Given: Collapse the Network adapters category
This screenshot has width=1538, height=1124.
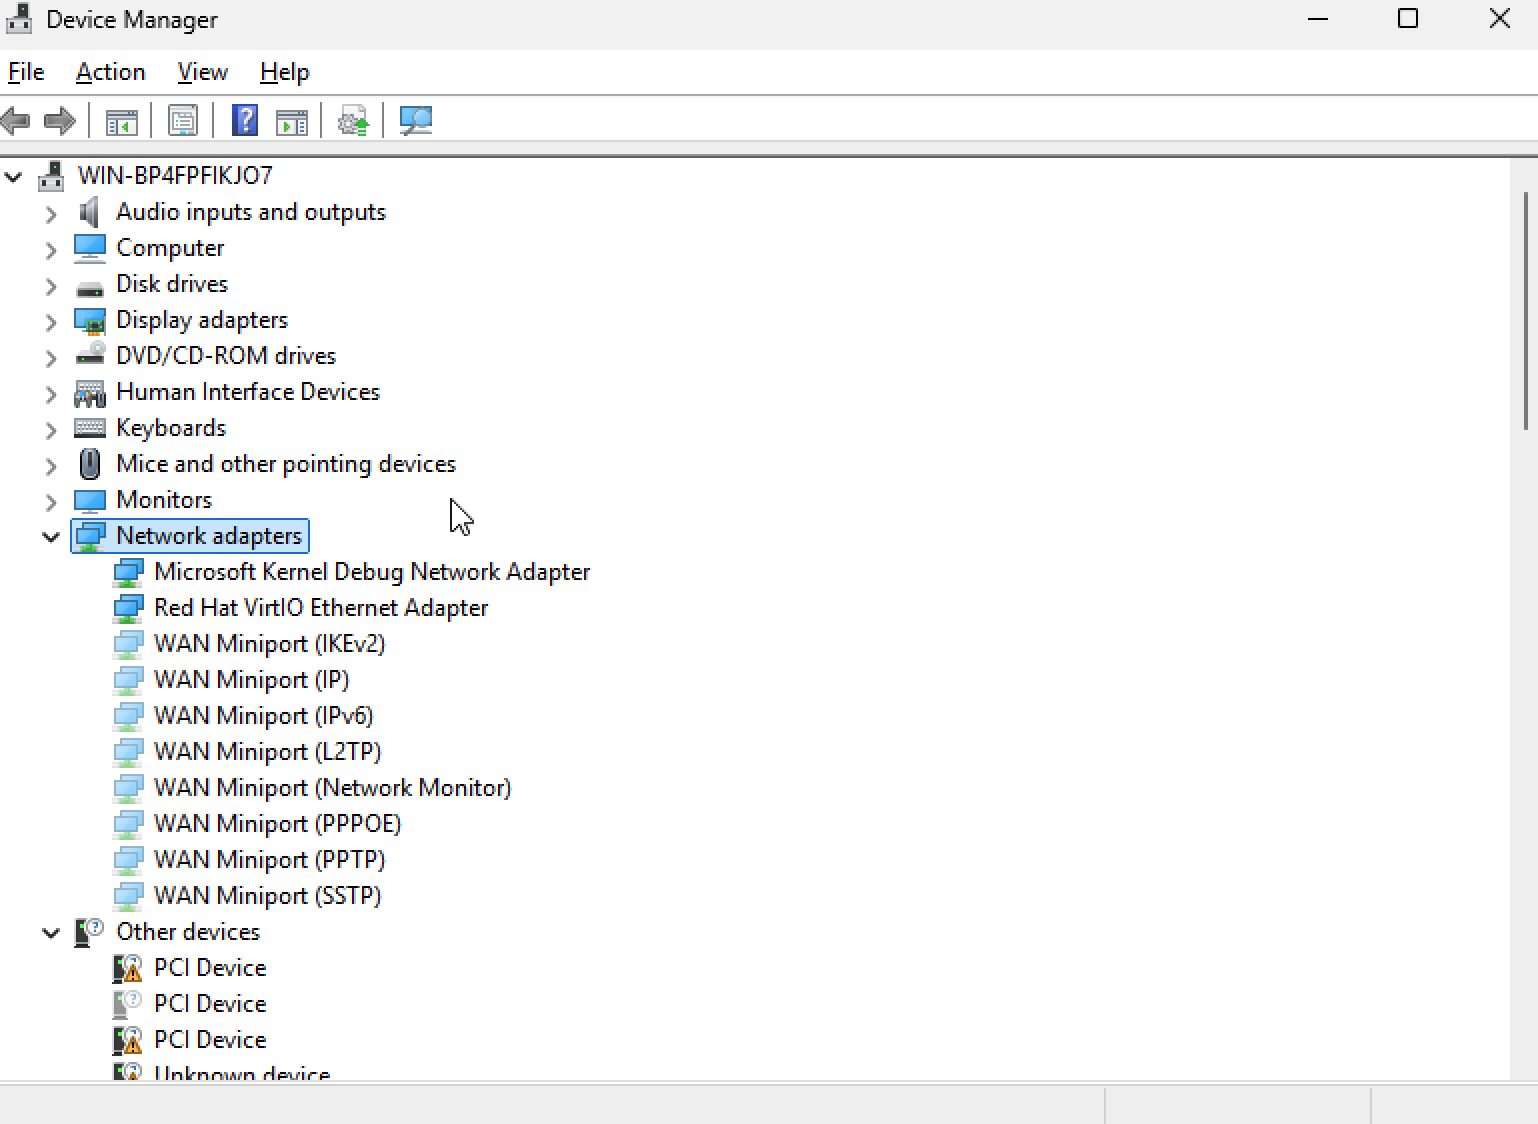Looking at the screenshot, I should [51, 537].
